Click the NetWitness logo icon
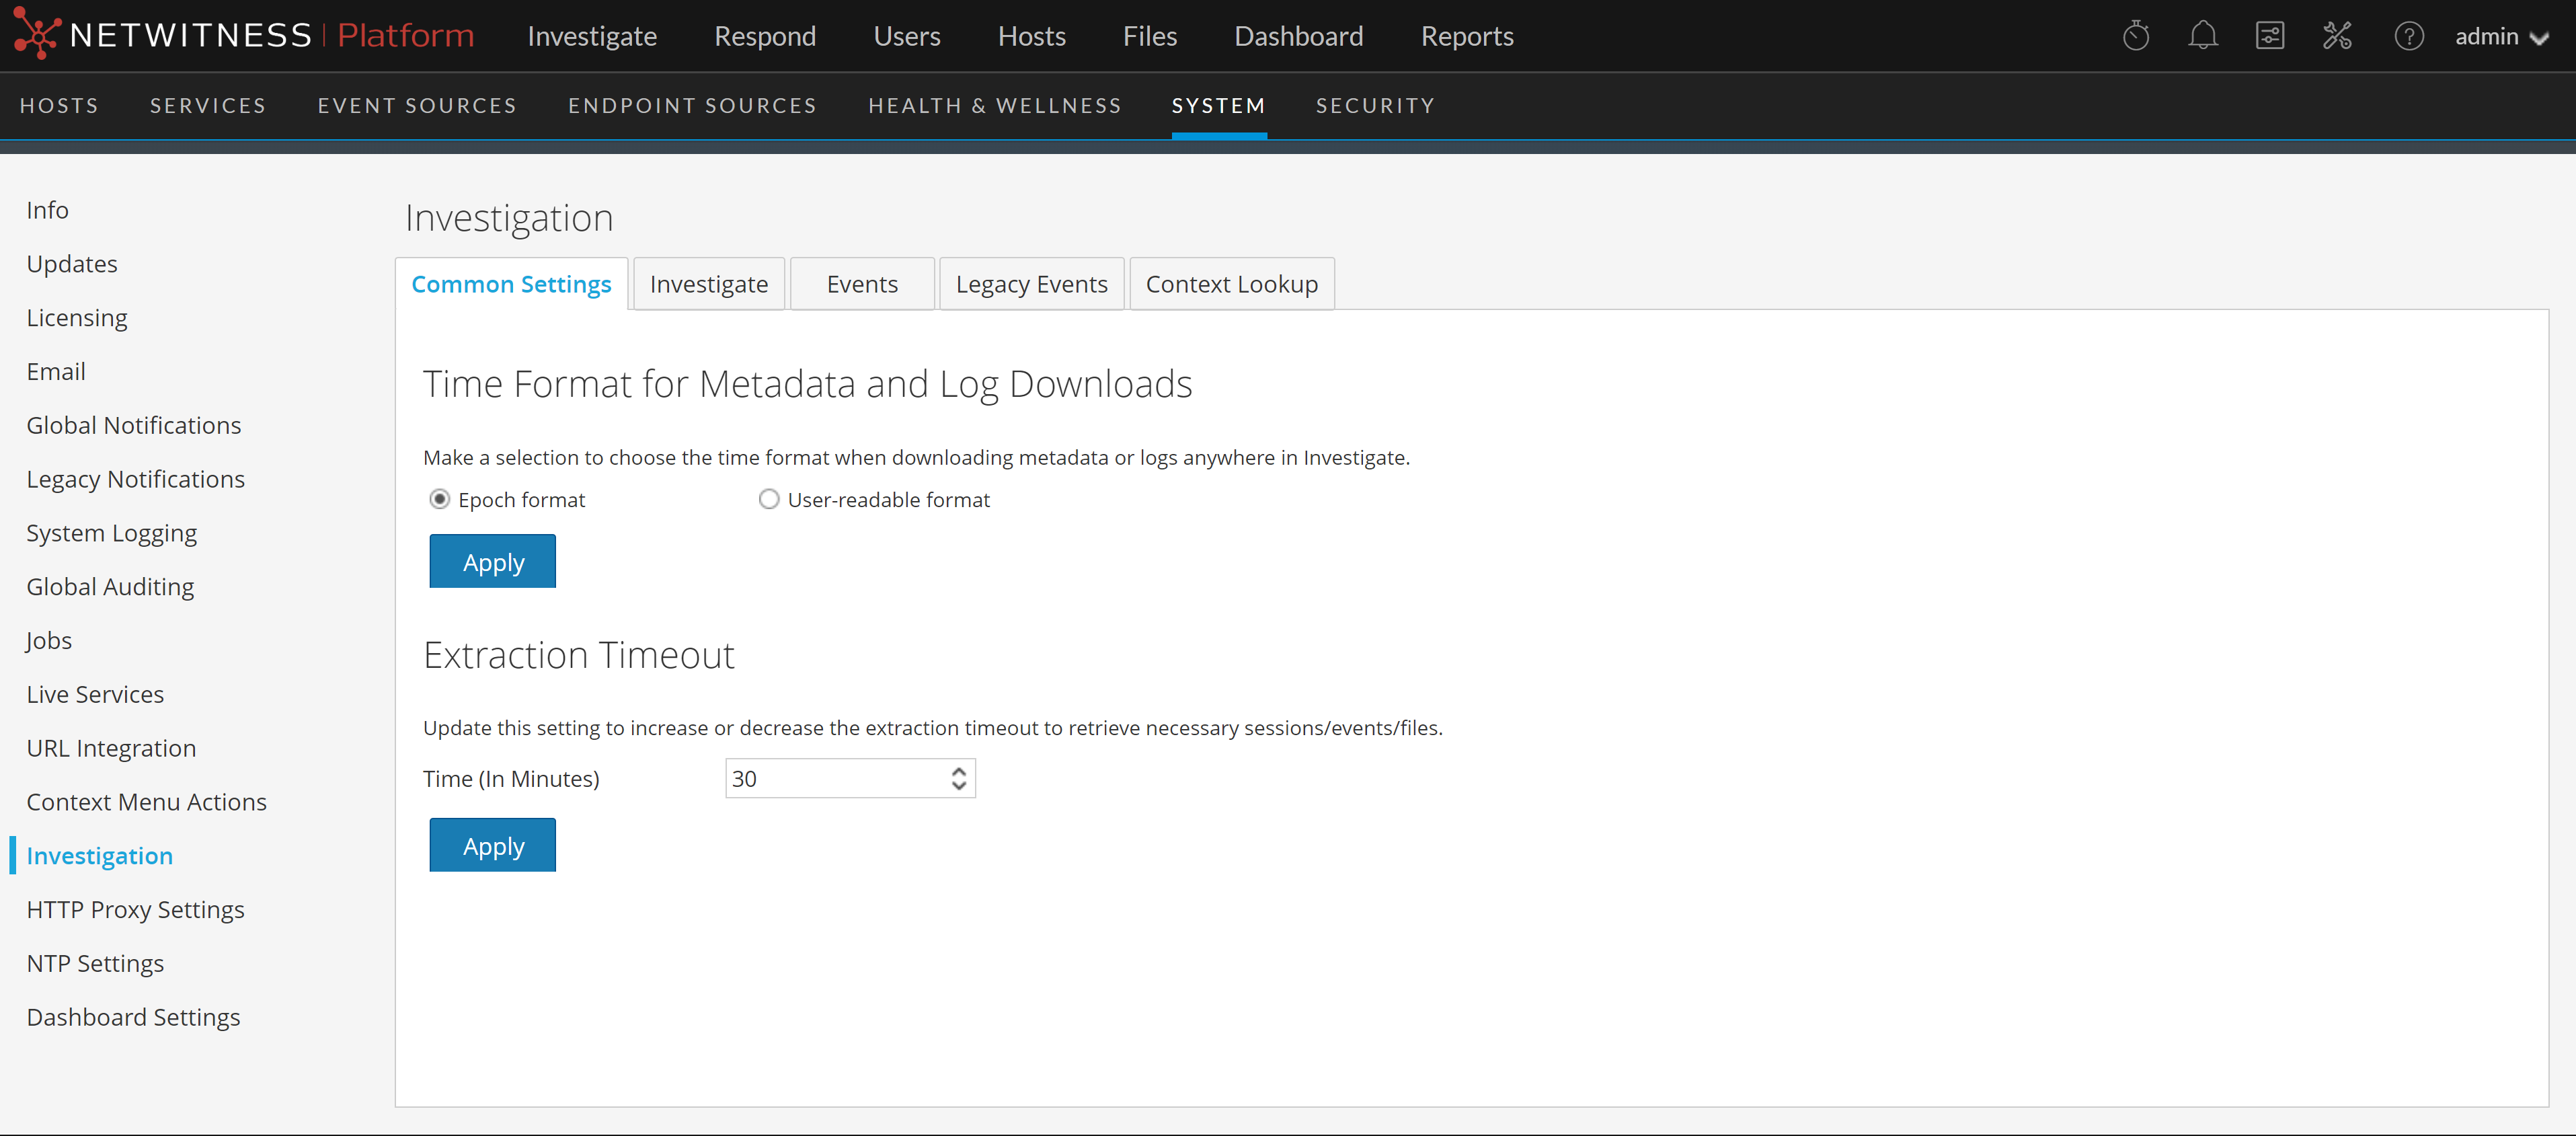Screen dimensions: 2576x1136 (36, 35)
